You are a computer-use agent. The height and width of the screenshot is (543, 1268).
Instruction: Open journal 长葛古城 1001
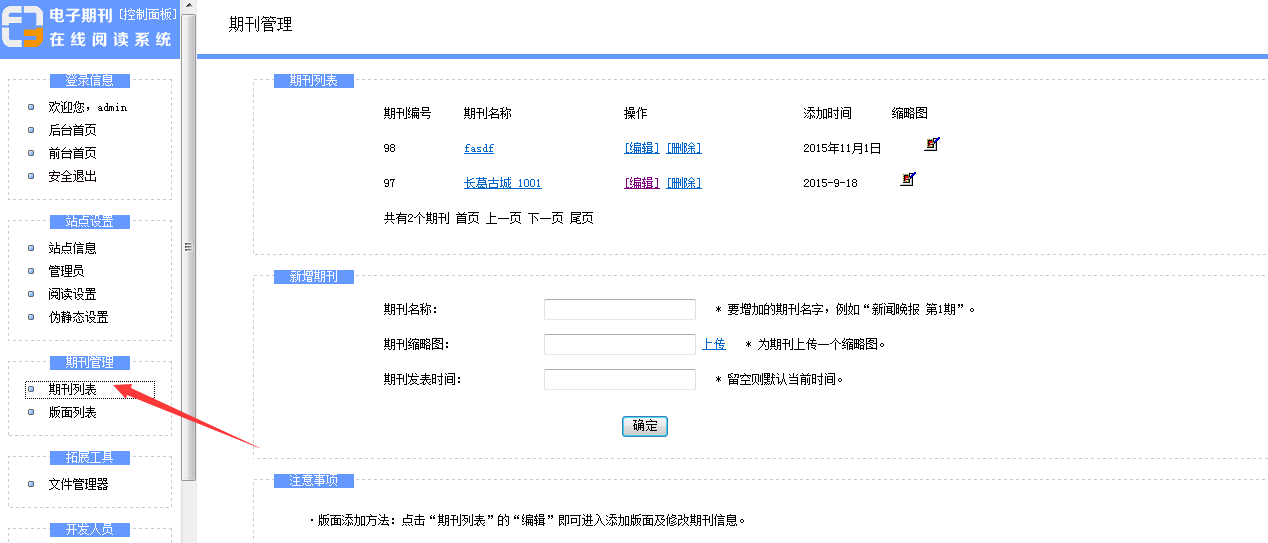tap(502, 183)
